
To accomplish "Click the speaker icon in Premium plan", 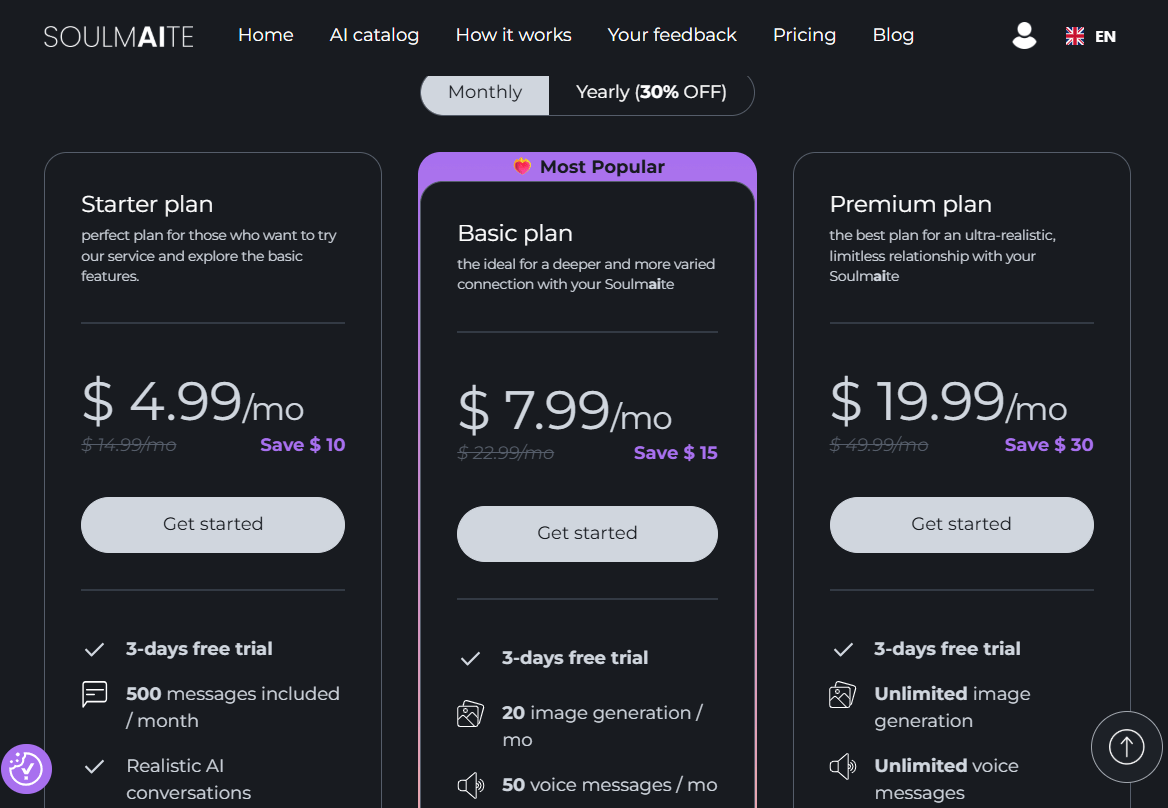I will (842, 766).
